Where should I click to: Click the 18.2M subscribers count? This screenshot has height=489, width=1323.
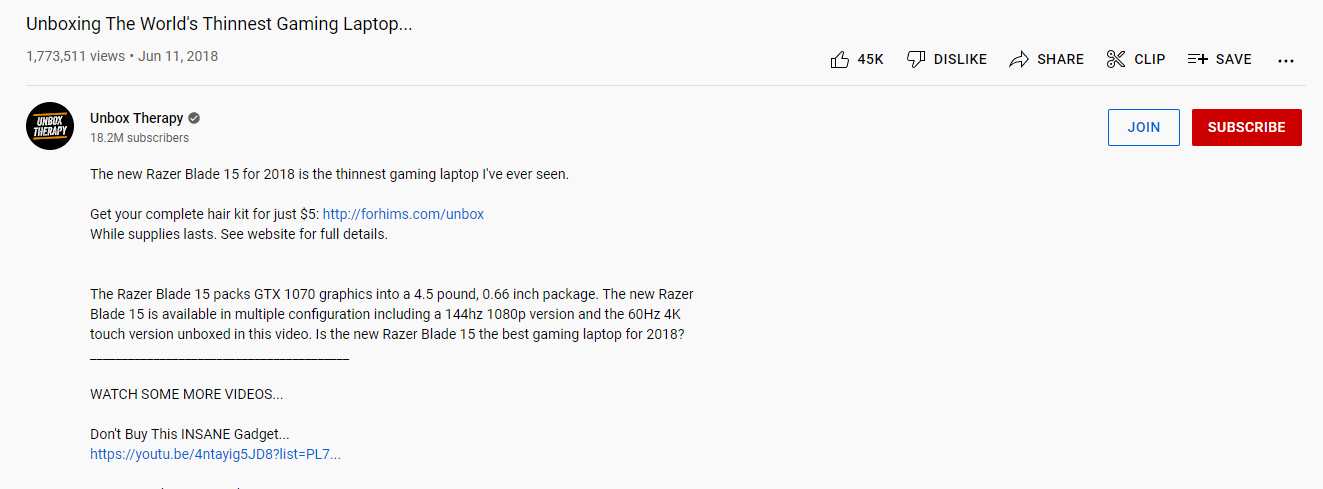tap(139, 138)
